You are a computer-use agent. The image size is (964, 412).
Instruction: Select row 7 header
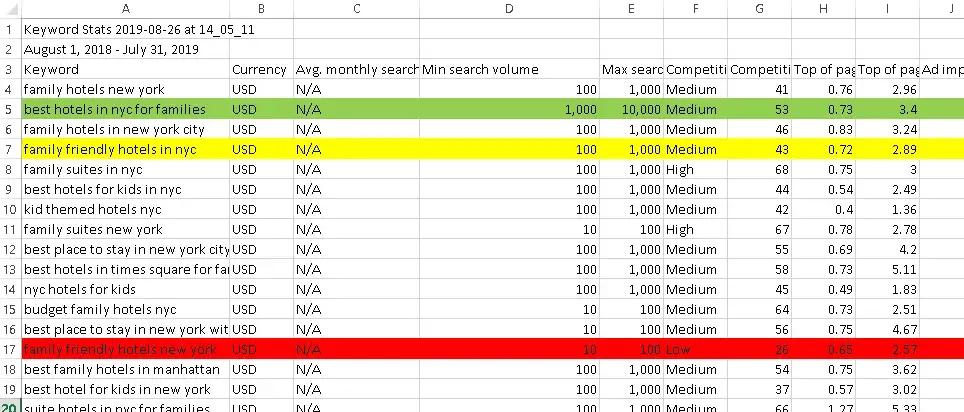point(10,149)
